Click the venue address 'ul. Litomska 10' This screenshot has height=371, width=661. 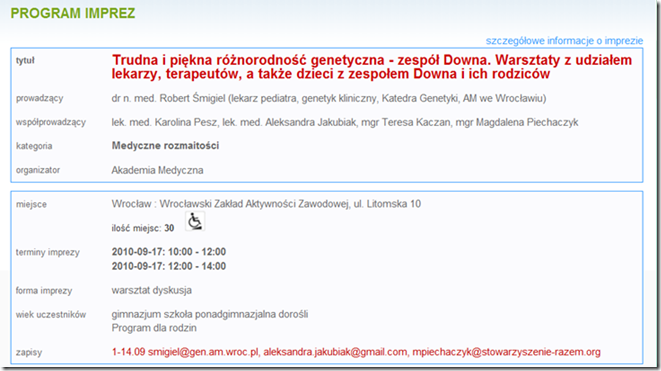click(387, 204)
